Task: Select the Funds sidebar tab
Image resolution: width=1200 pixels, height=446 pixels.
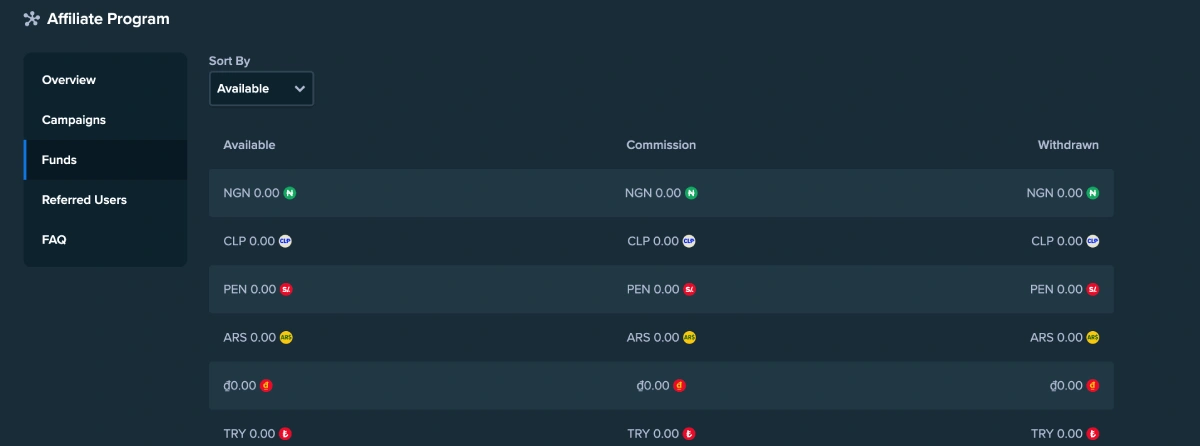Action: (x=60, y=160)
